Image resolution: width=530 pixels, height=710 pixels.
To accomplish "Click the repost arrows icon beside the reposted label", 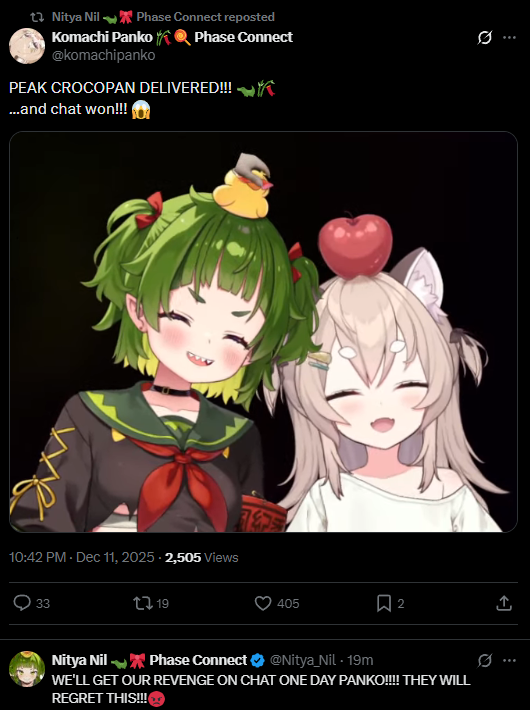I will click(37, 17).
